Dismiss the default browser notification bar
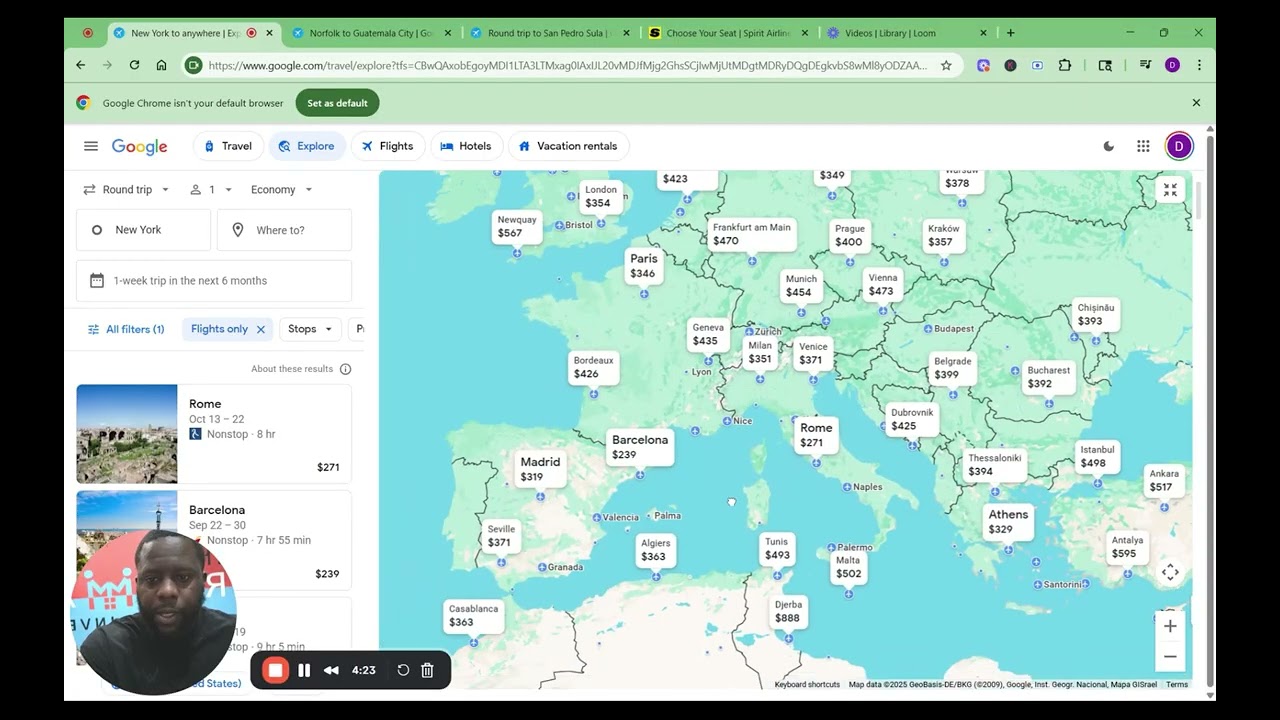Image resolution: width=1280 pixels, height=720 pixels. pyautogui.click(x=1196, y=103)
